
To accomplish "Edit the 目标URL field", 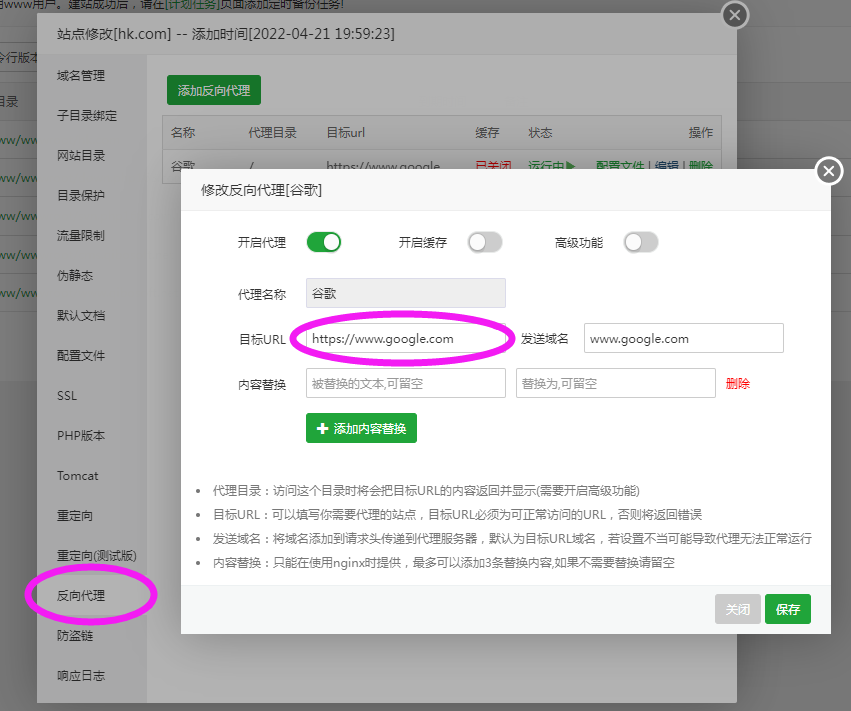I will [x=406, y=338].
